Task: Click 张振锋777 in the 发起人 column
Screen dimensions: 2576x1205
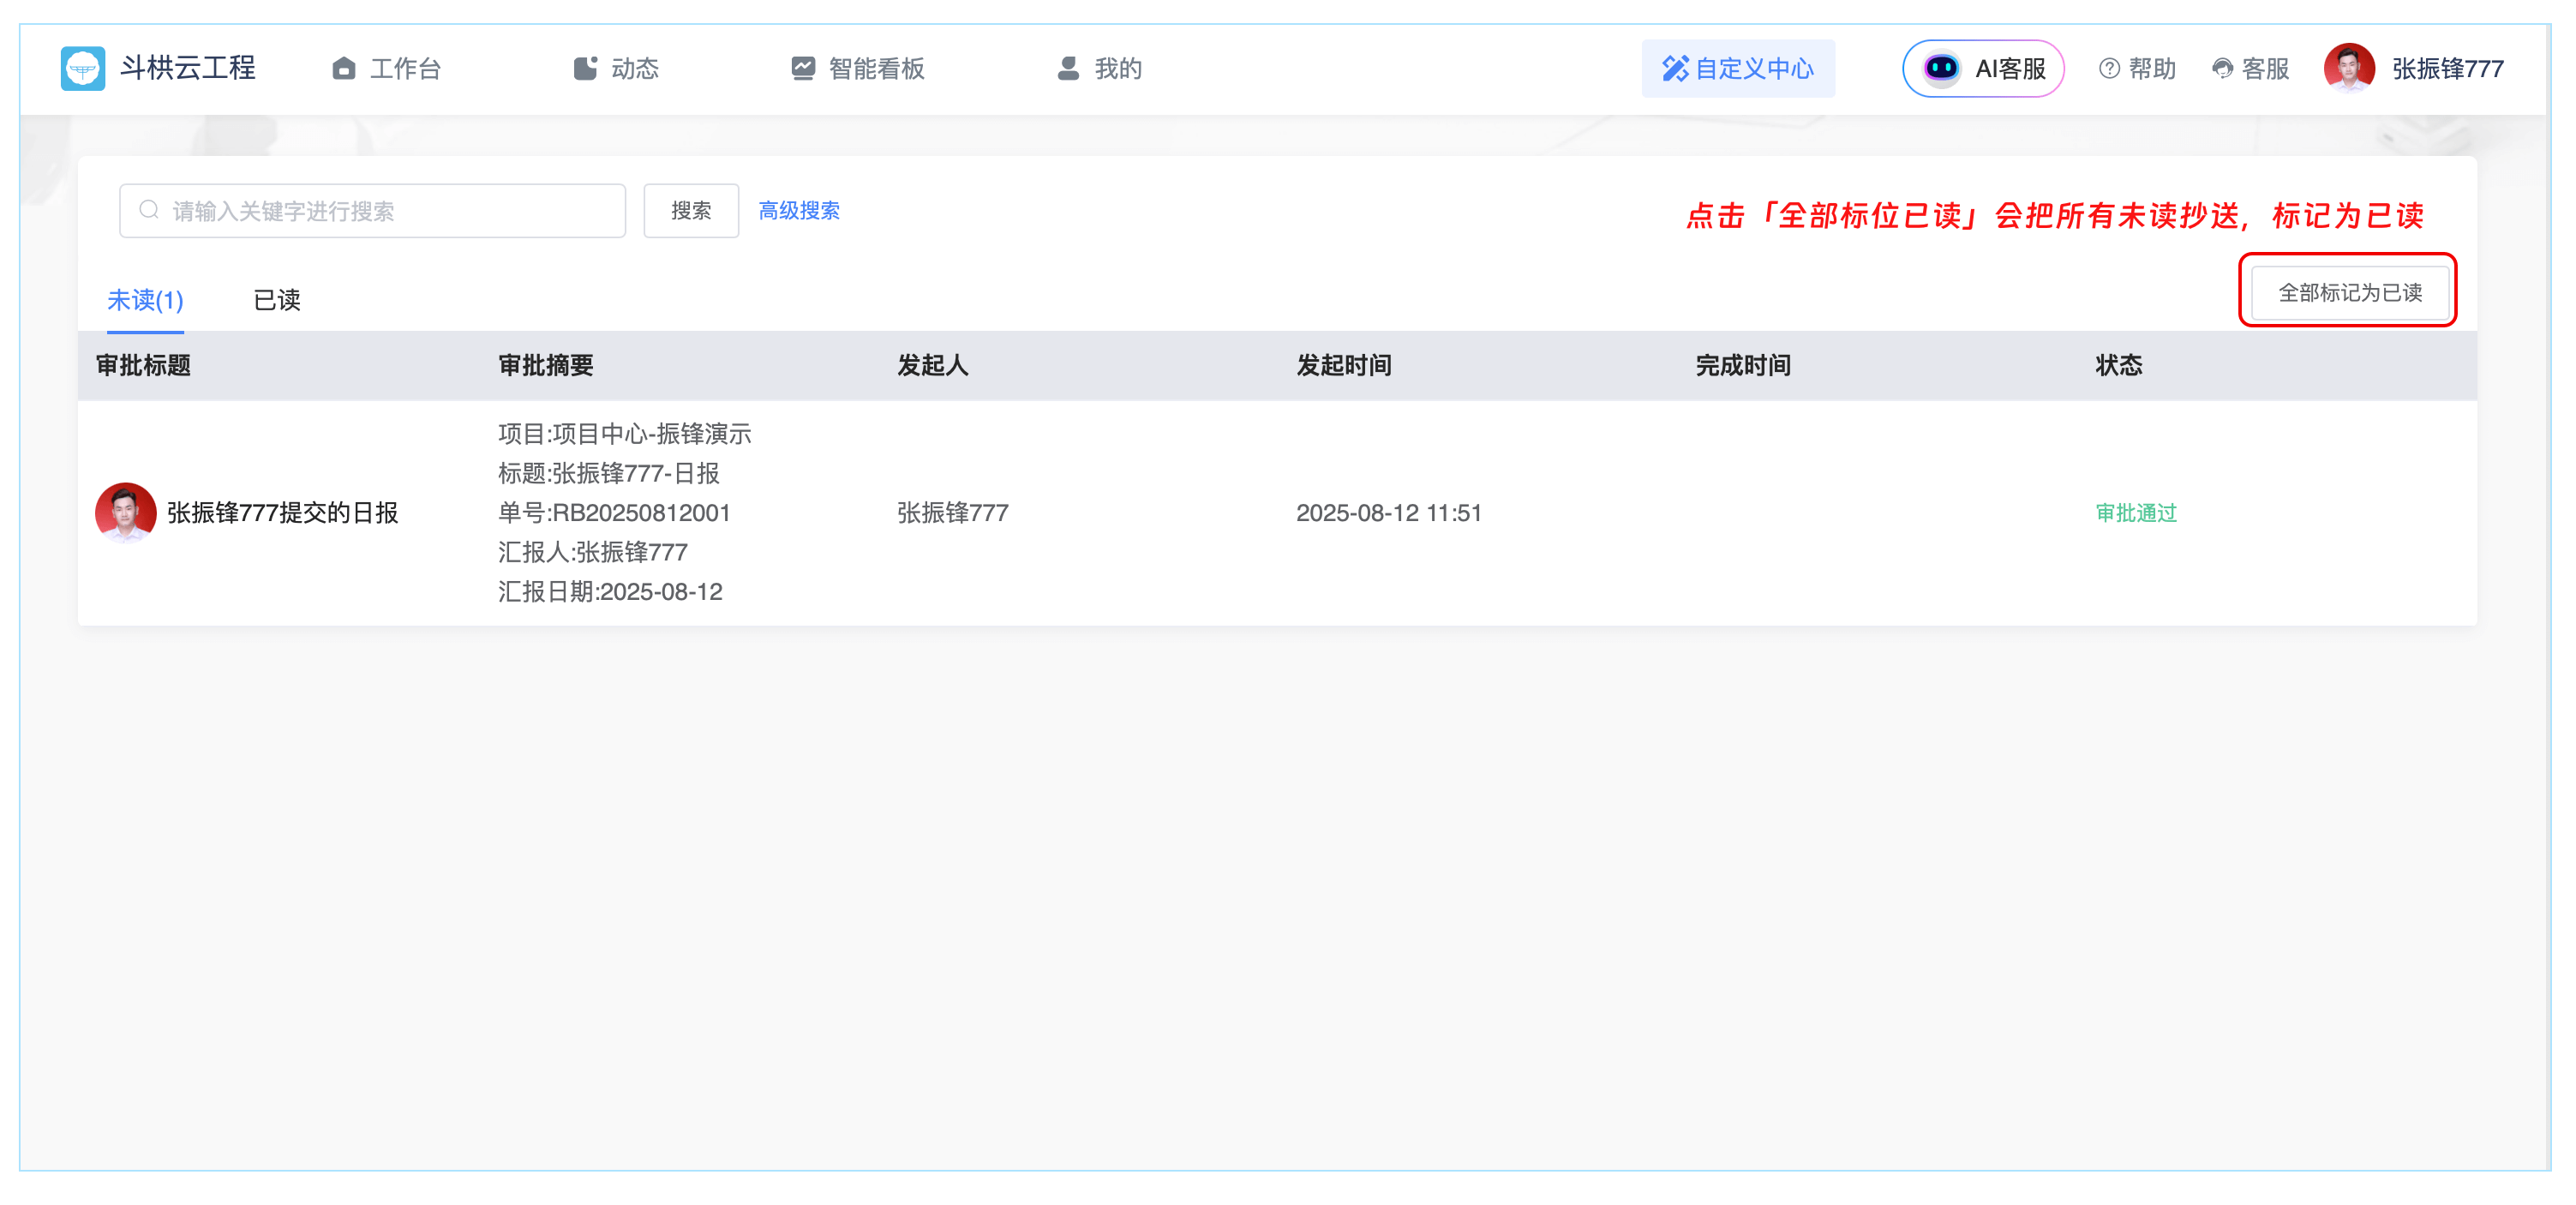Action: pyautogui.click(x=952, y=512)
